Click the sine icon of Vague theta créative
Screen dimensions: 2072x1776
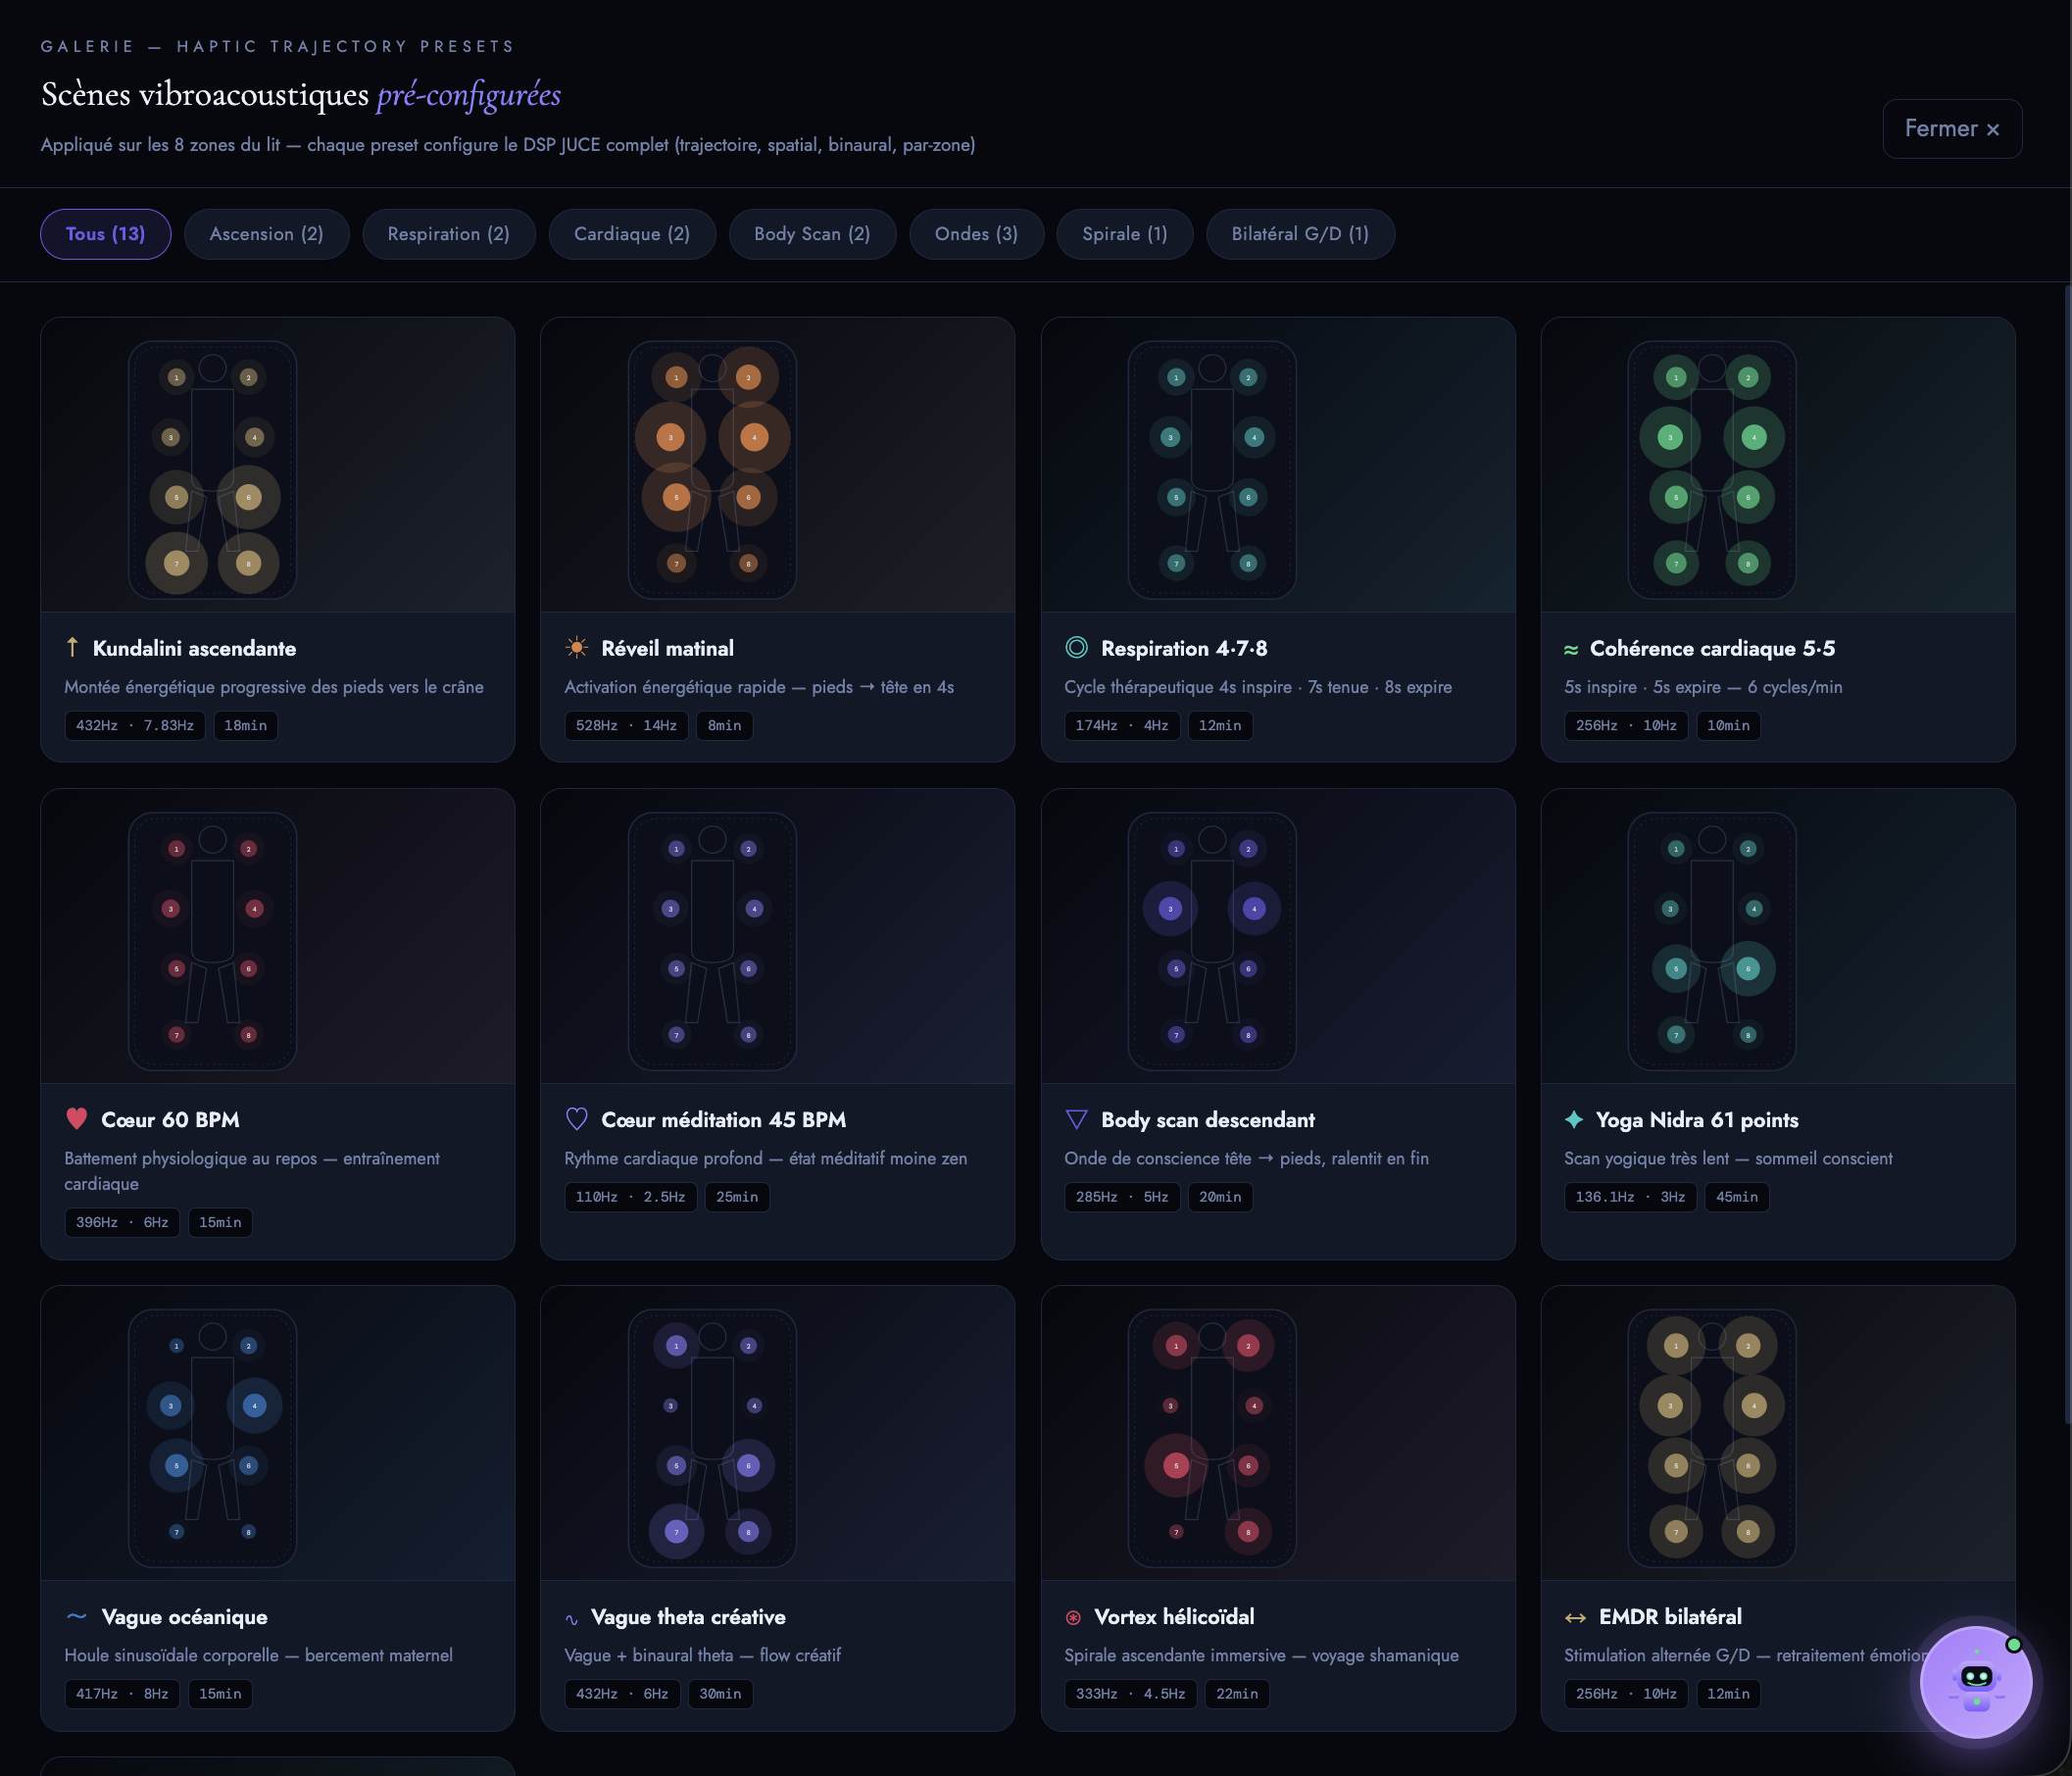(571, 1619)
